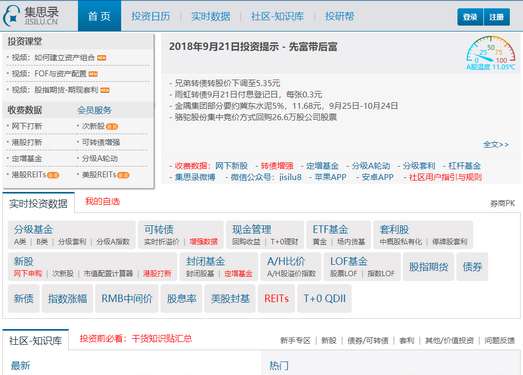Switch to 我的自选 tab

102,202
